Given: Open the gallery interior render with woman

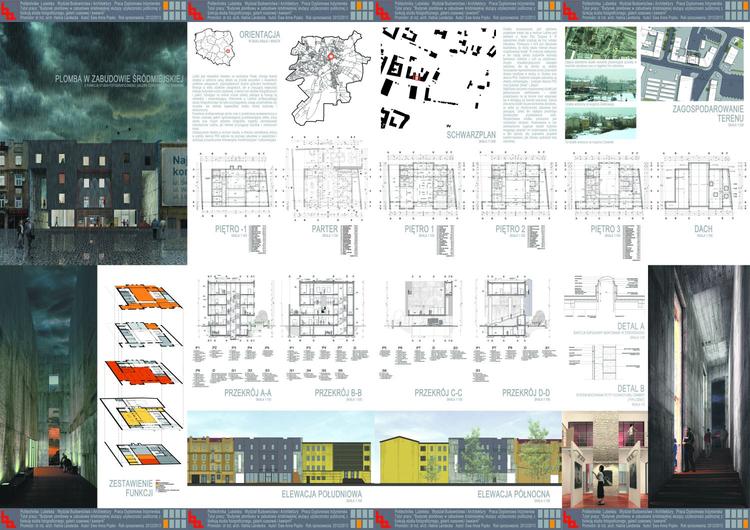Looking at the screenshot, I should click(605, 459).
